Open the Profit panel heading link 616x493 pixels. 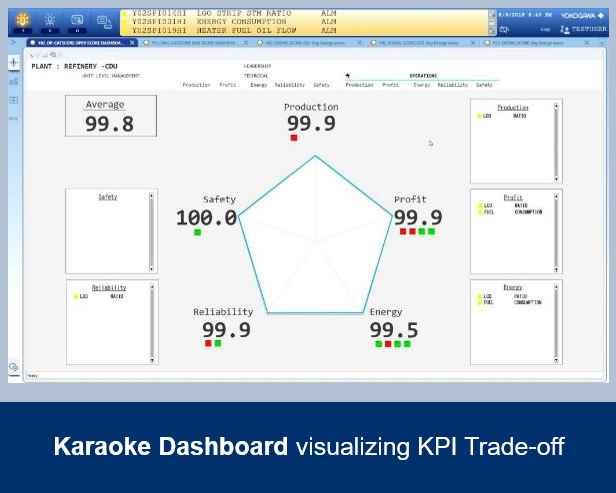click(x=513, y=198)
